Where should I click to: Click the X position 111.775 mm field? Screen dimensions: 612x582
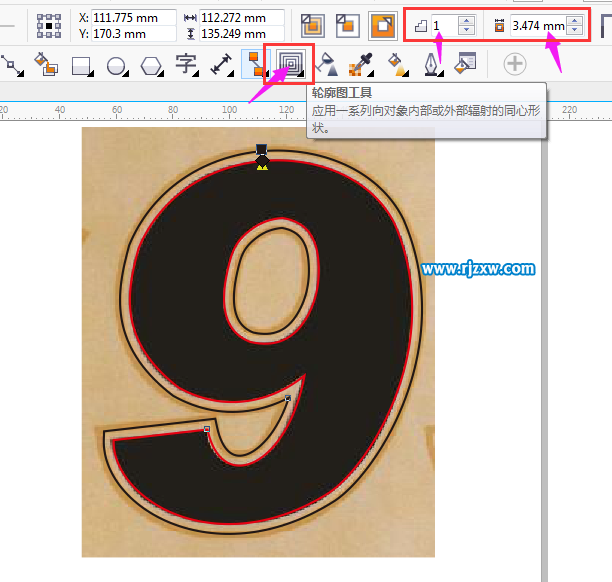click(134, 18)
